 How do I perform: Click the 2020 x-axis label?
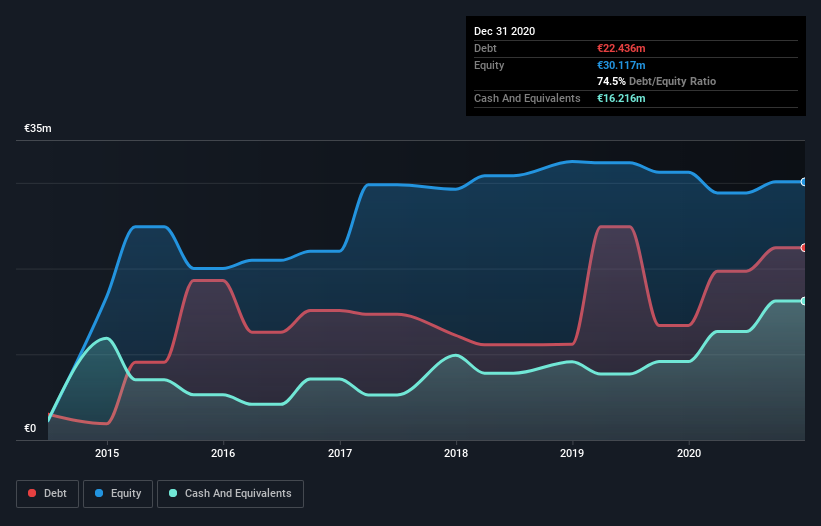tap(689, 453)
